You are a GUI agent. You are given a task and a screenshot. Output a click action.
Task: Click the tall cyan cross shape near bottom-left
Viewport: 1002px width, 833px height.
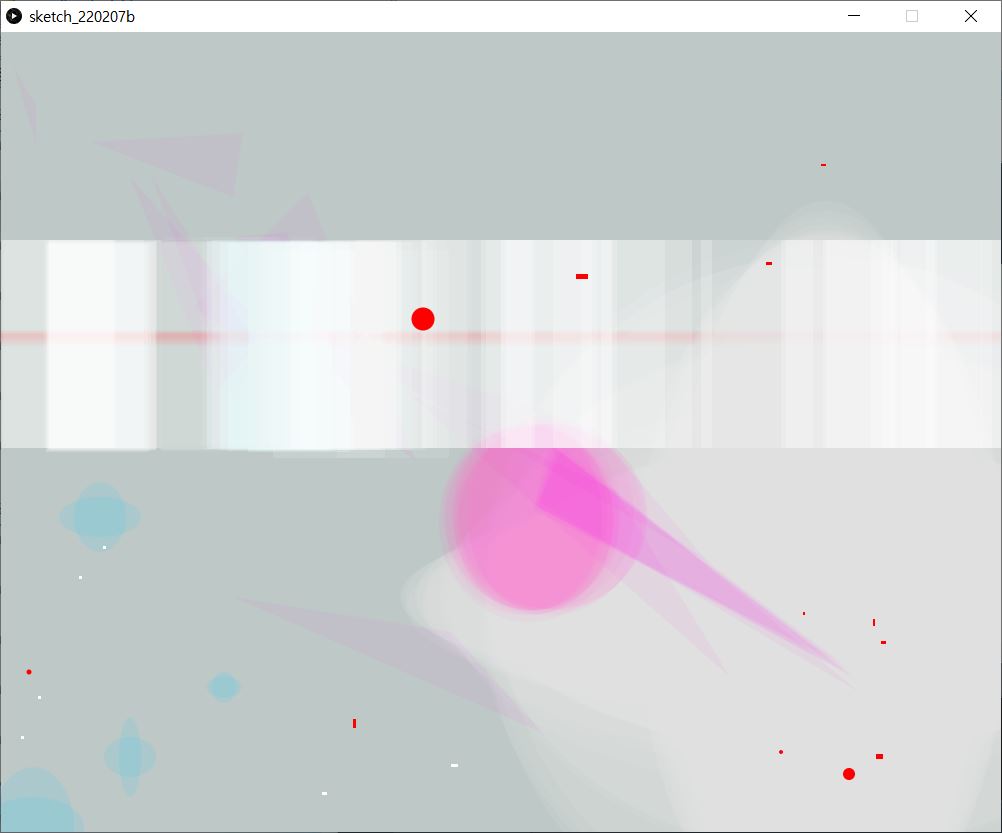130,756
